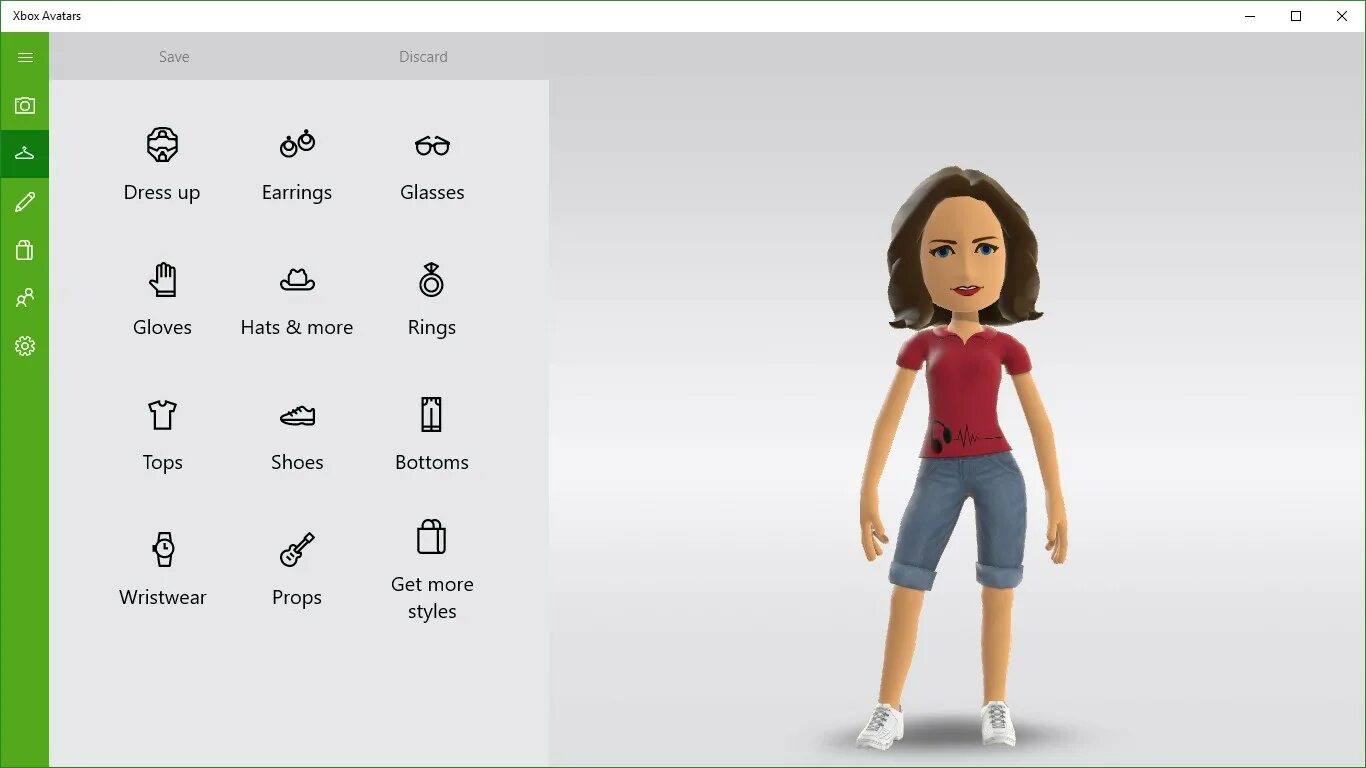The width and height of the screenshot is (1366, 768).
Task: Open the Glasses category
Action: pyautogui.click(x=431, y=165)
